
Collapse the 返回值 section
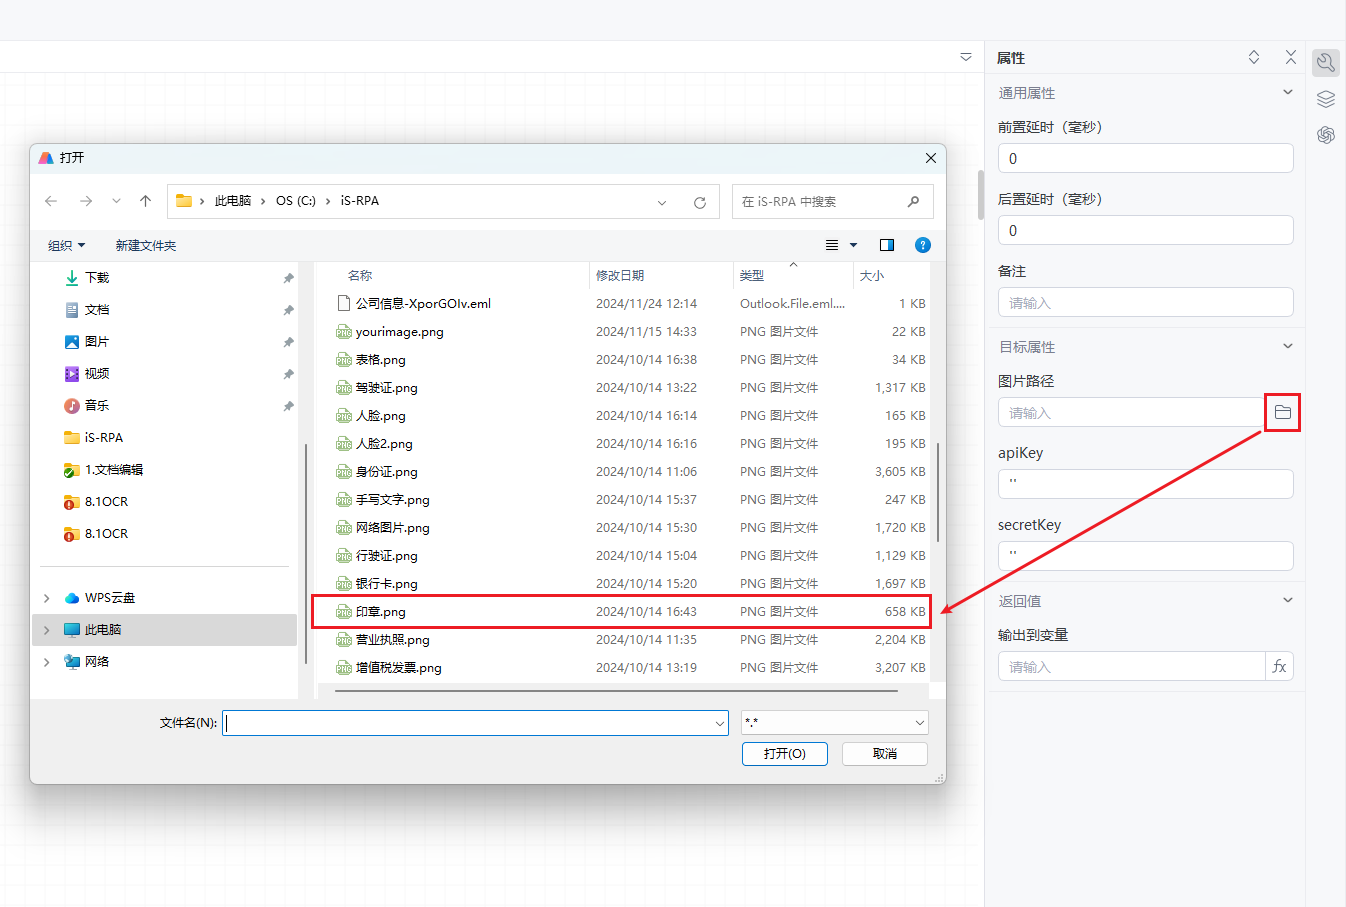coord(1288,600)
